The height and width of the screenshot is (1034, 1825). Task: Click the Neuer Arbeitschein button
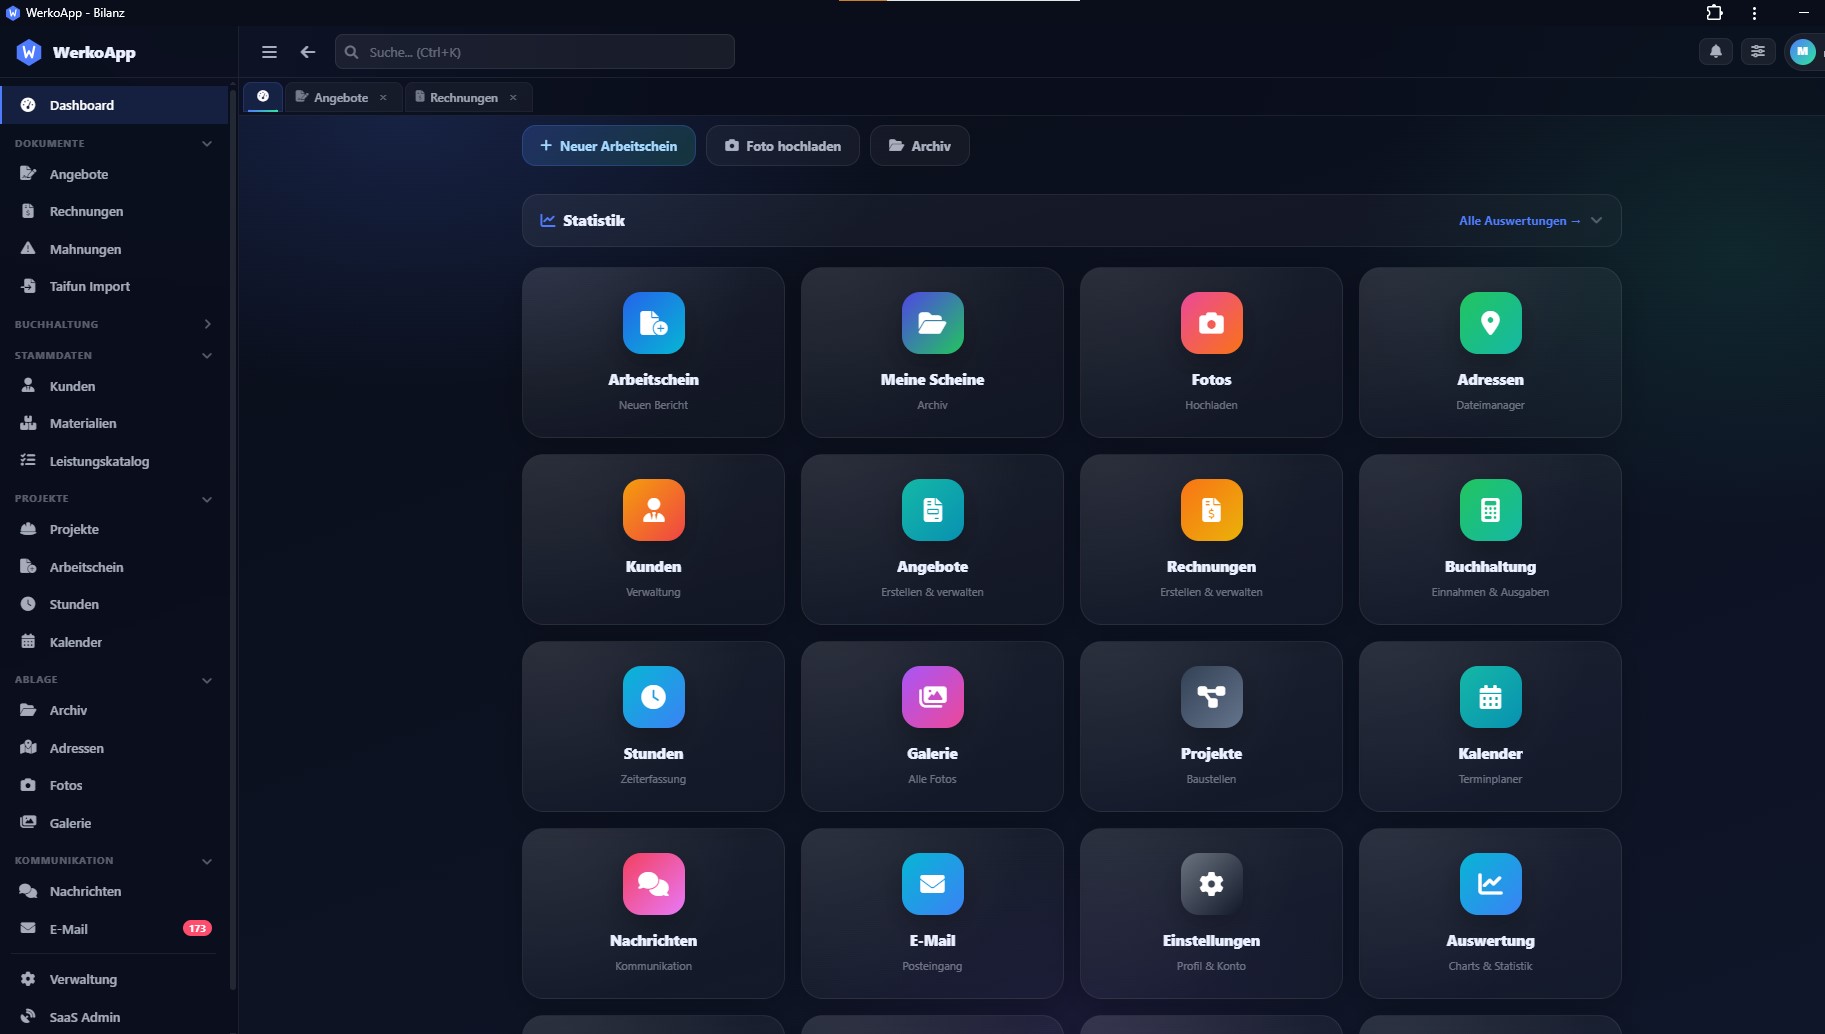pos(609,146)
